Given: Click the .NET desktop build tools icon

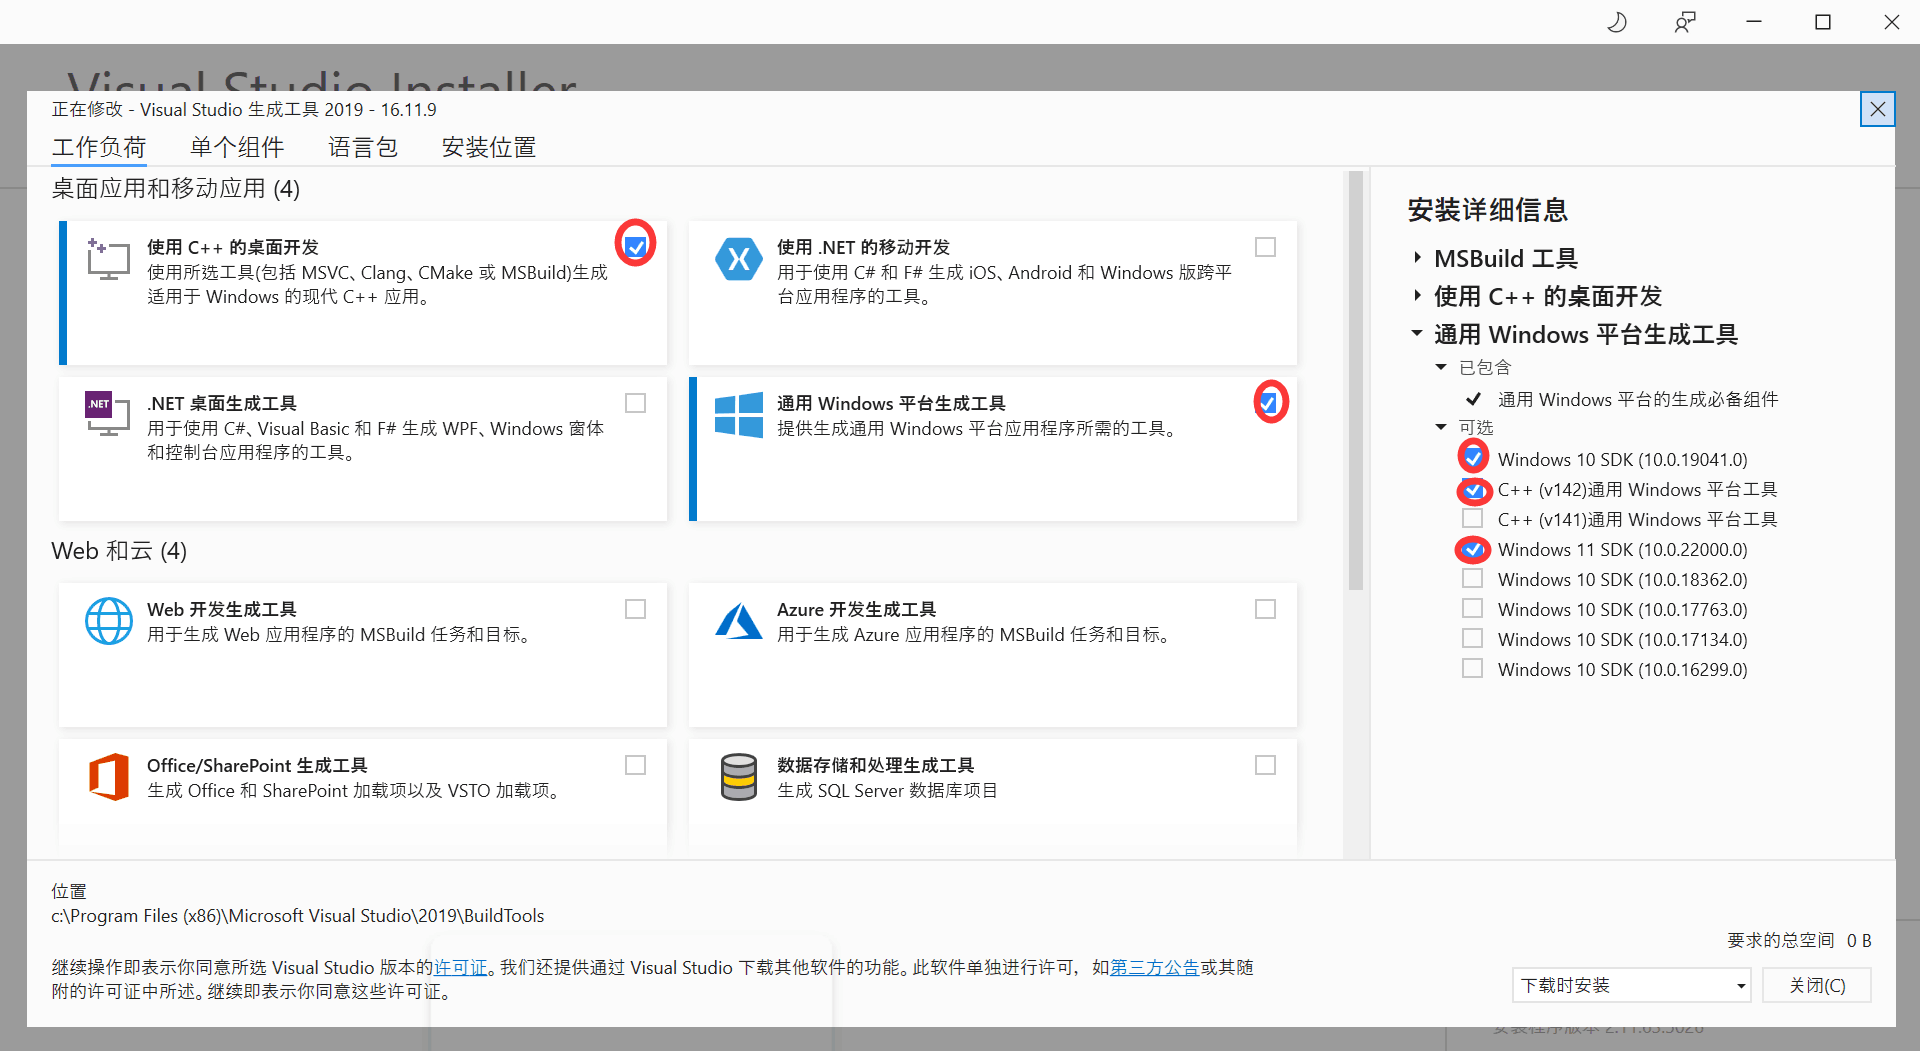Looking at the screenshot, I should 108,414.
